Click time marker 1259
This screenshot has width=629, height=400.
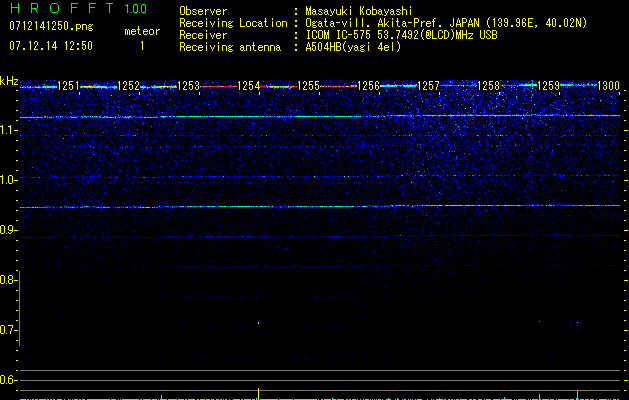click(x=548, y=86)
